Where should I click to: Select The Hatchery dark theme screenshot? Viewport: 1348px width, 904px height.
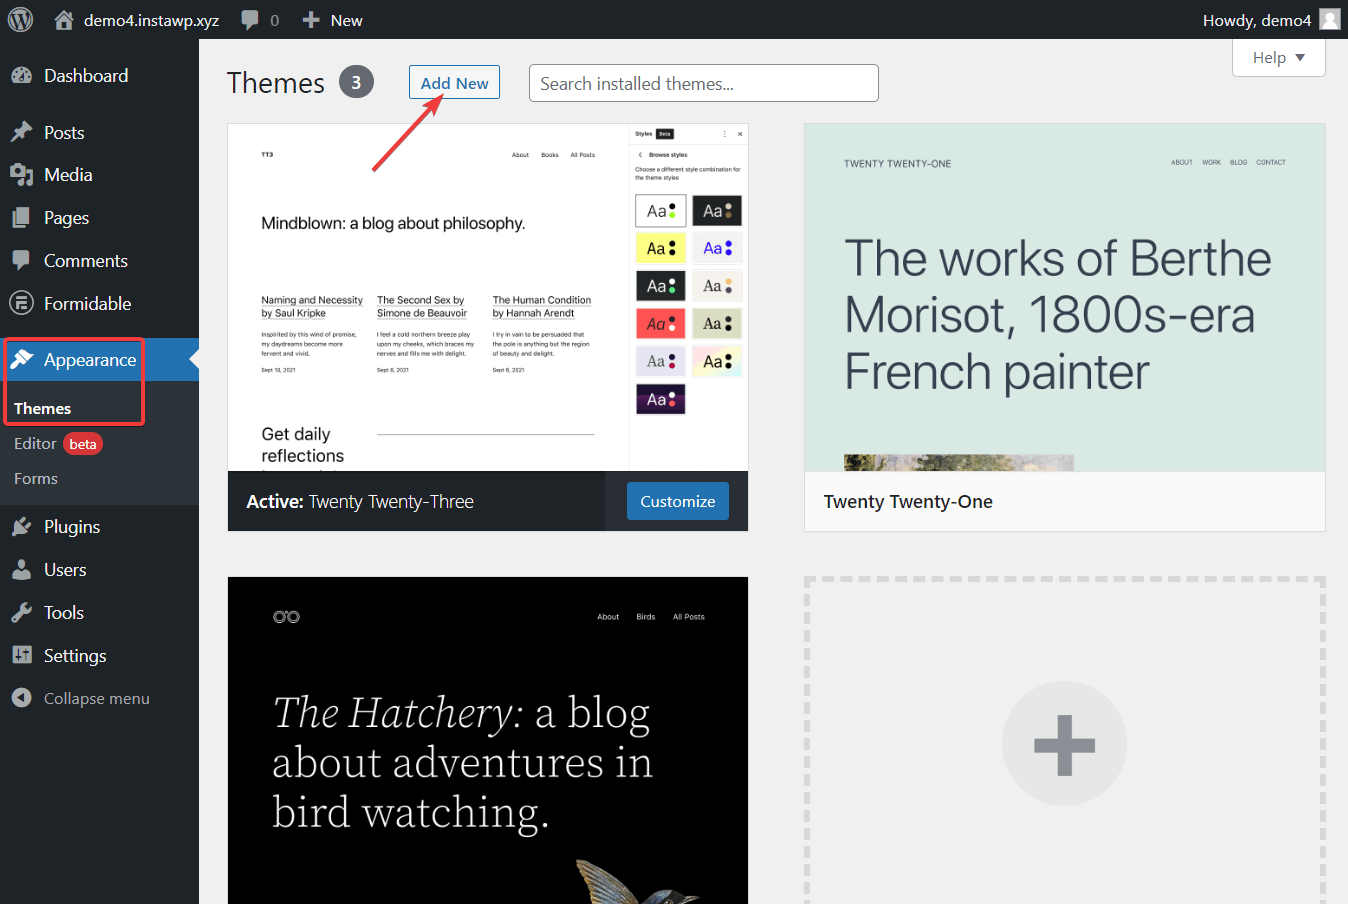pos(488,740)
